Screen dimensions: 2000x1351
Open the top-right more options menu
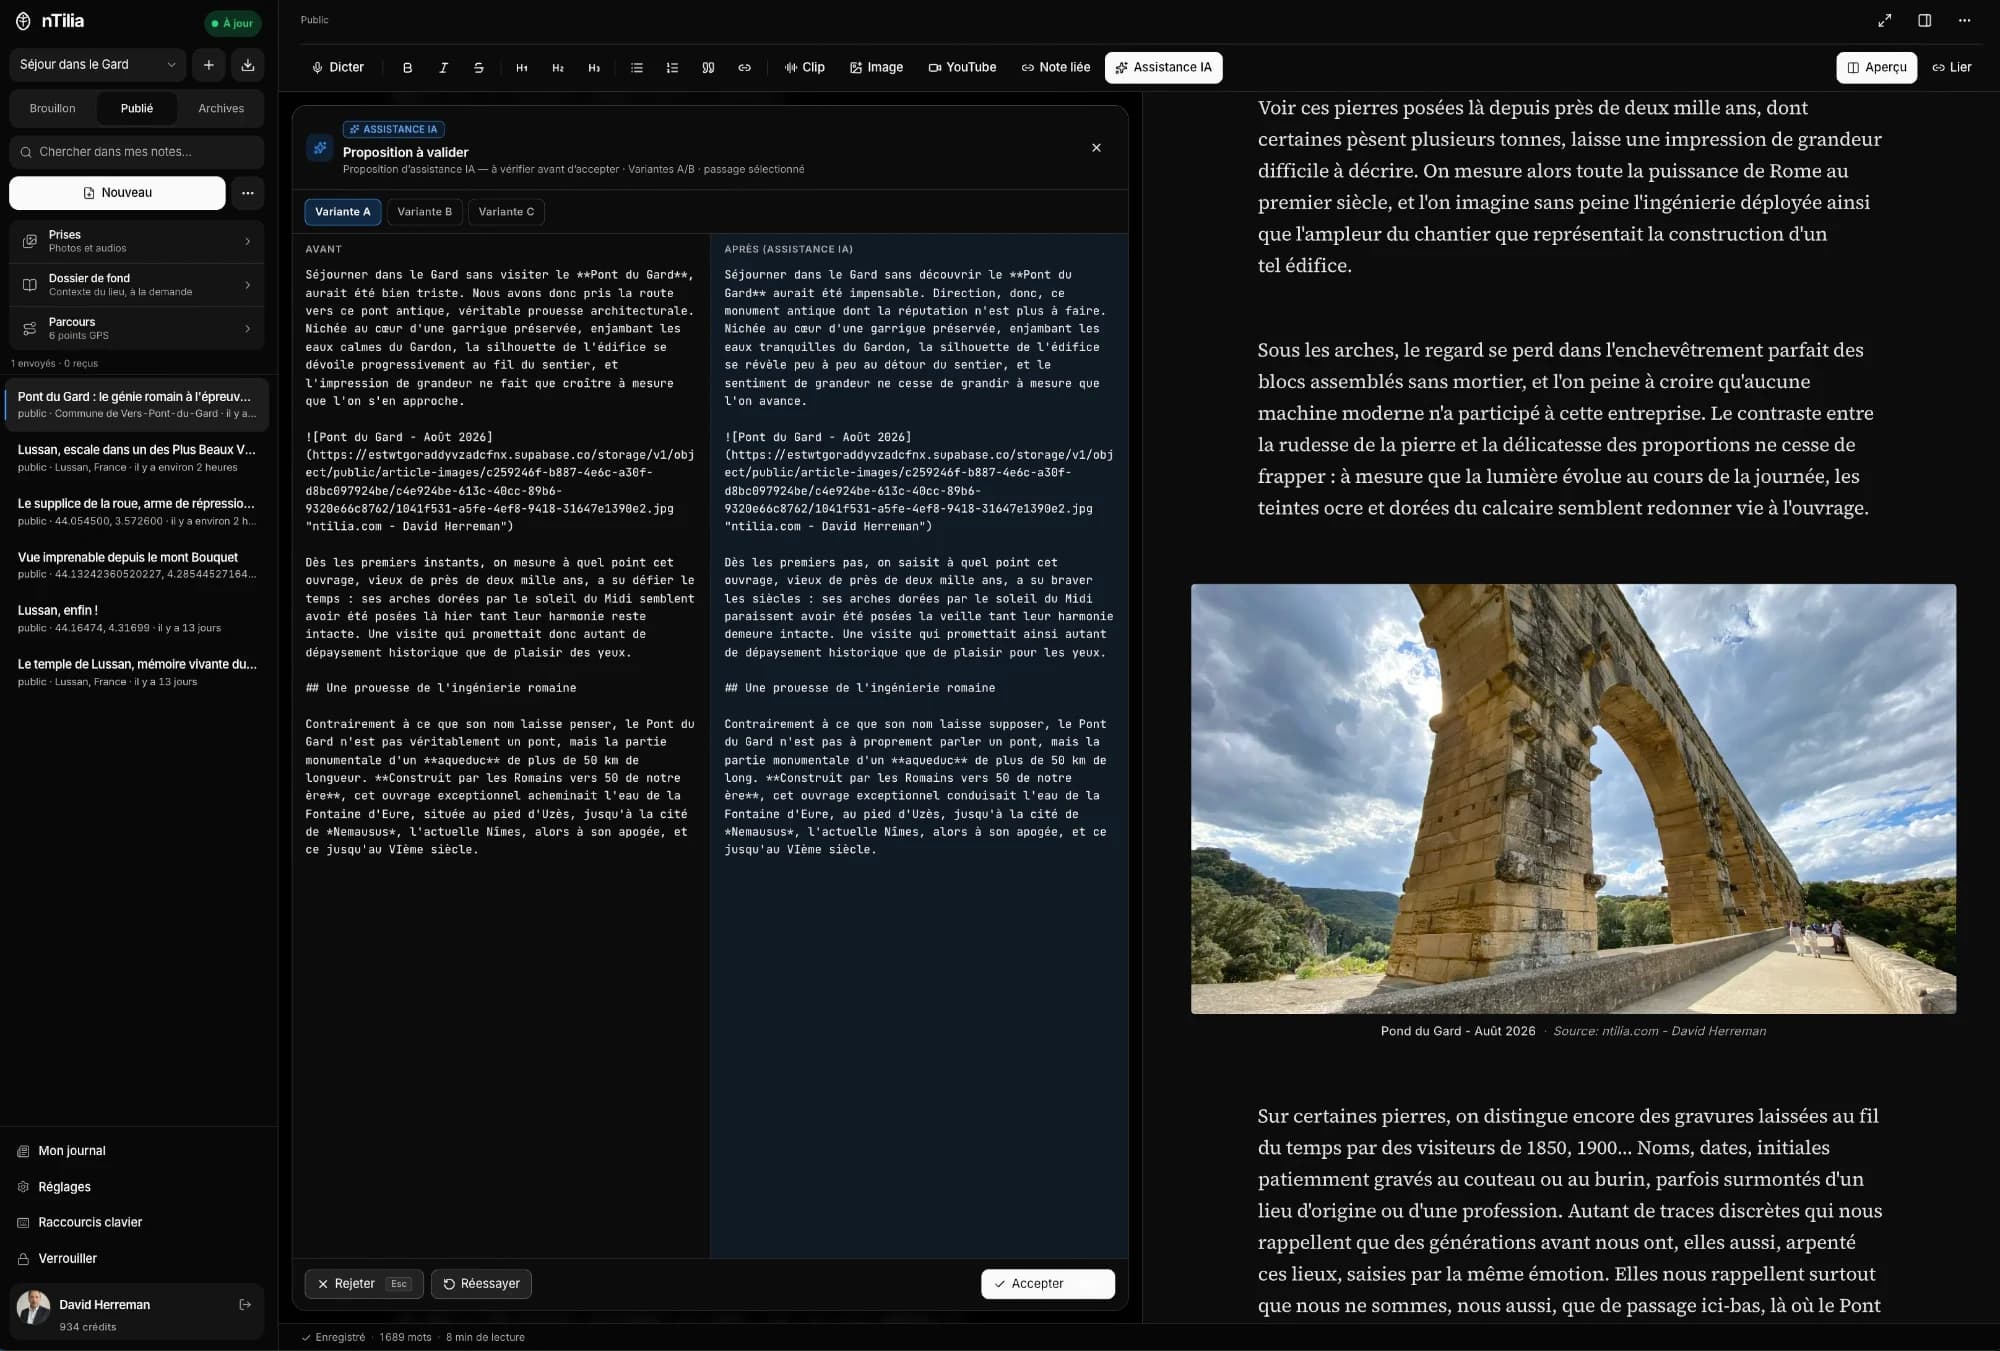coord(1964,20)
